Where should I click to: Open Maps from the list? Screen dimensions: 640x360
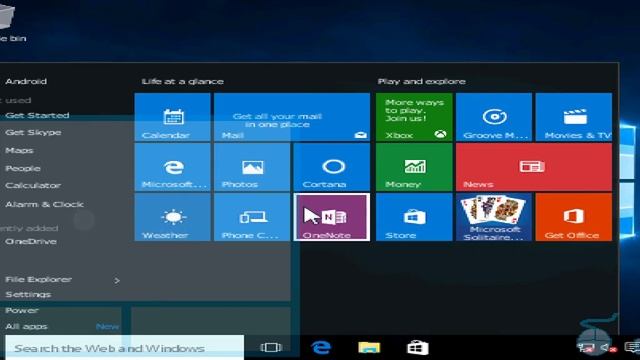tap(19, 151)
